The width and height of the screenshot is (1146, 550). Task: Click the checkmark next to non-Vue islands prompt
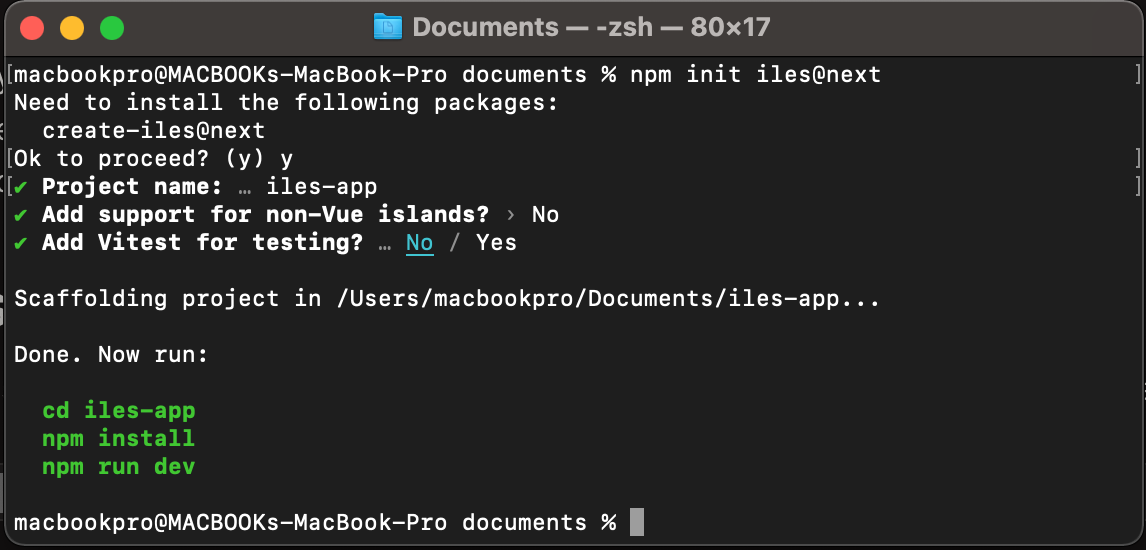pyautogui.click(x=21, y=215)
